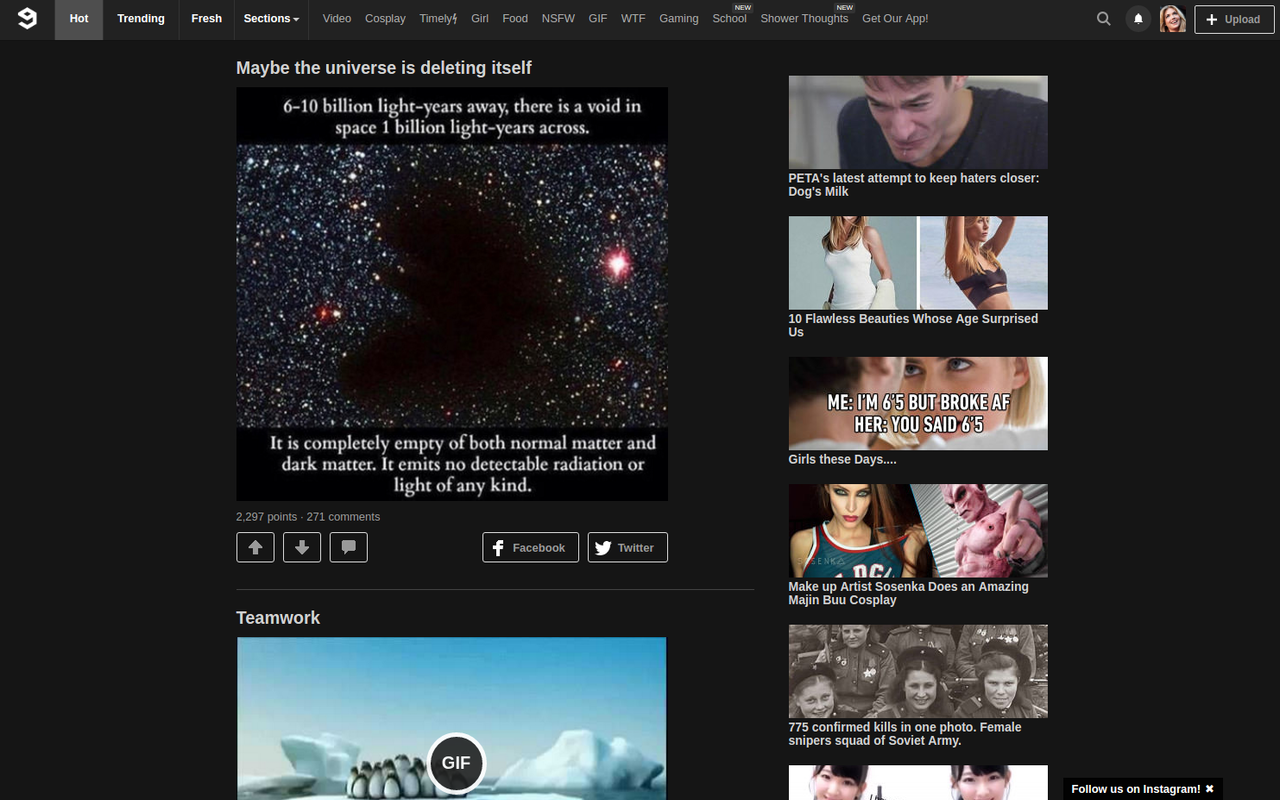1280x800 pixels.
Task: Toggle to the Trending feed
Action: (x=141, y=18)
